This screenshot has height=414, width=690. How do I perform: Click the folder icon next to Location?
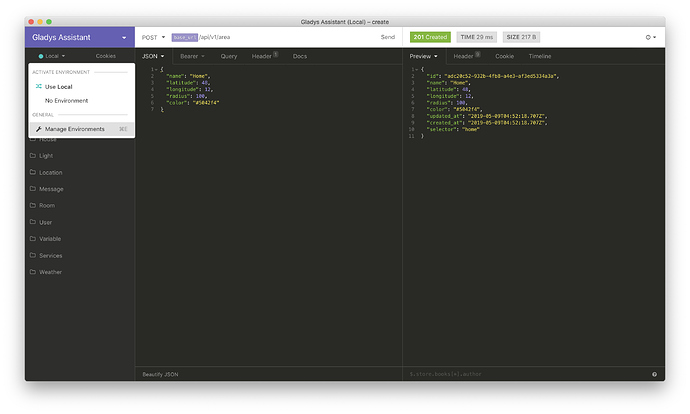point(33,172)
